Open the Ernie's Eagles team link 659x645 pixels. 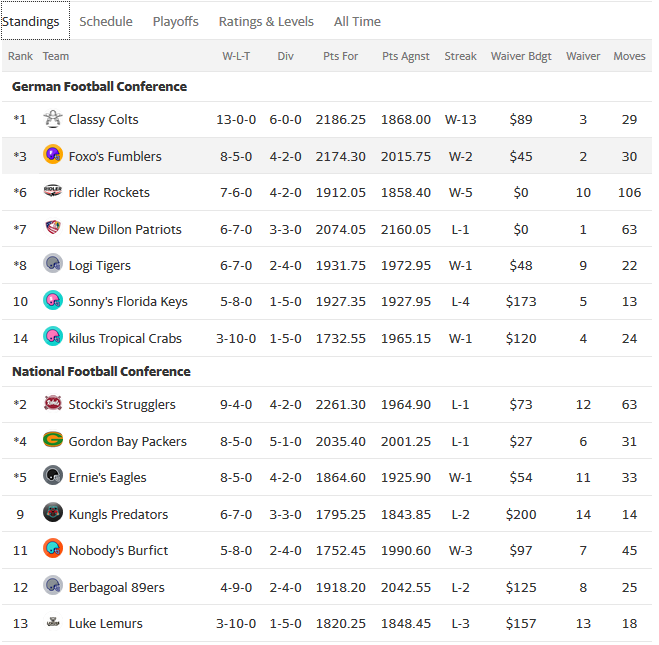click(107, 478)
